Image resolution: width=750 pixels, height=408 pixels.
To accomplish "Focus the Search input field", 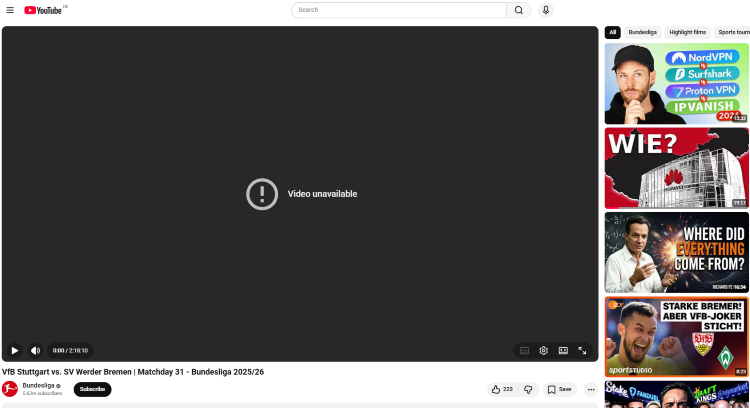I will [399, 10].
